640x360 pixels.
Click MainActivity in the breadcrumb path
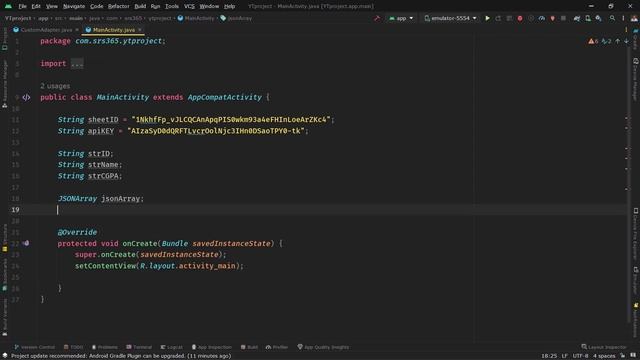196,18
